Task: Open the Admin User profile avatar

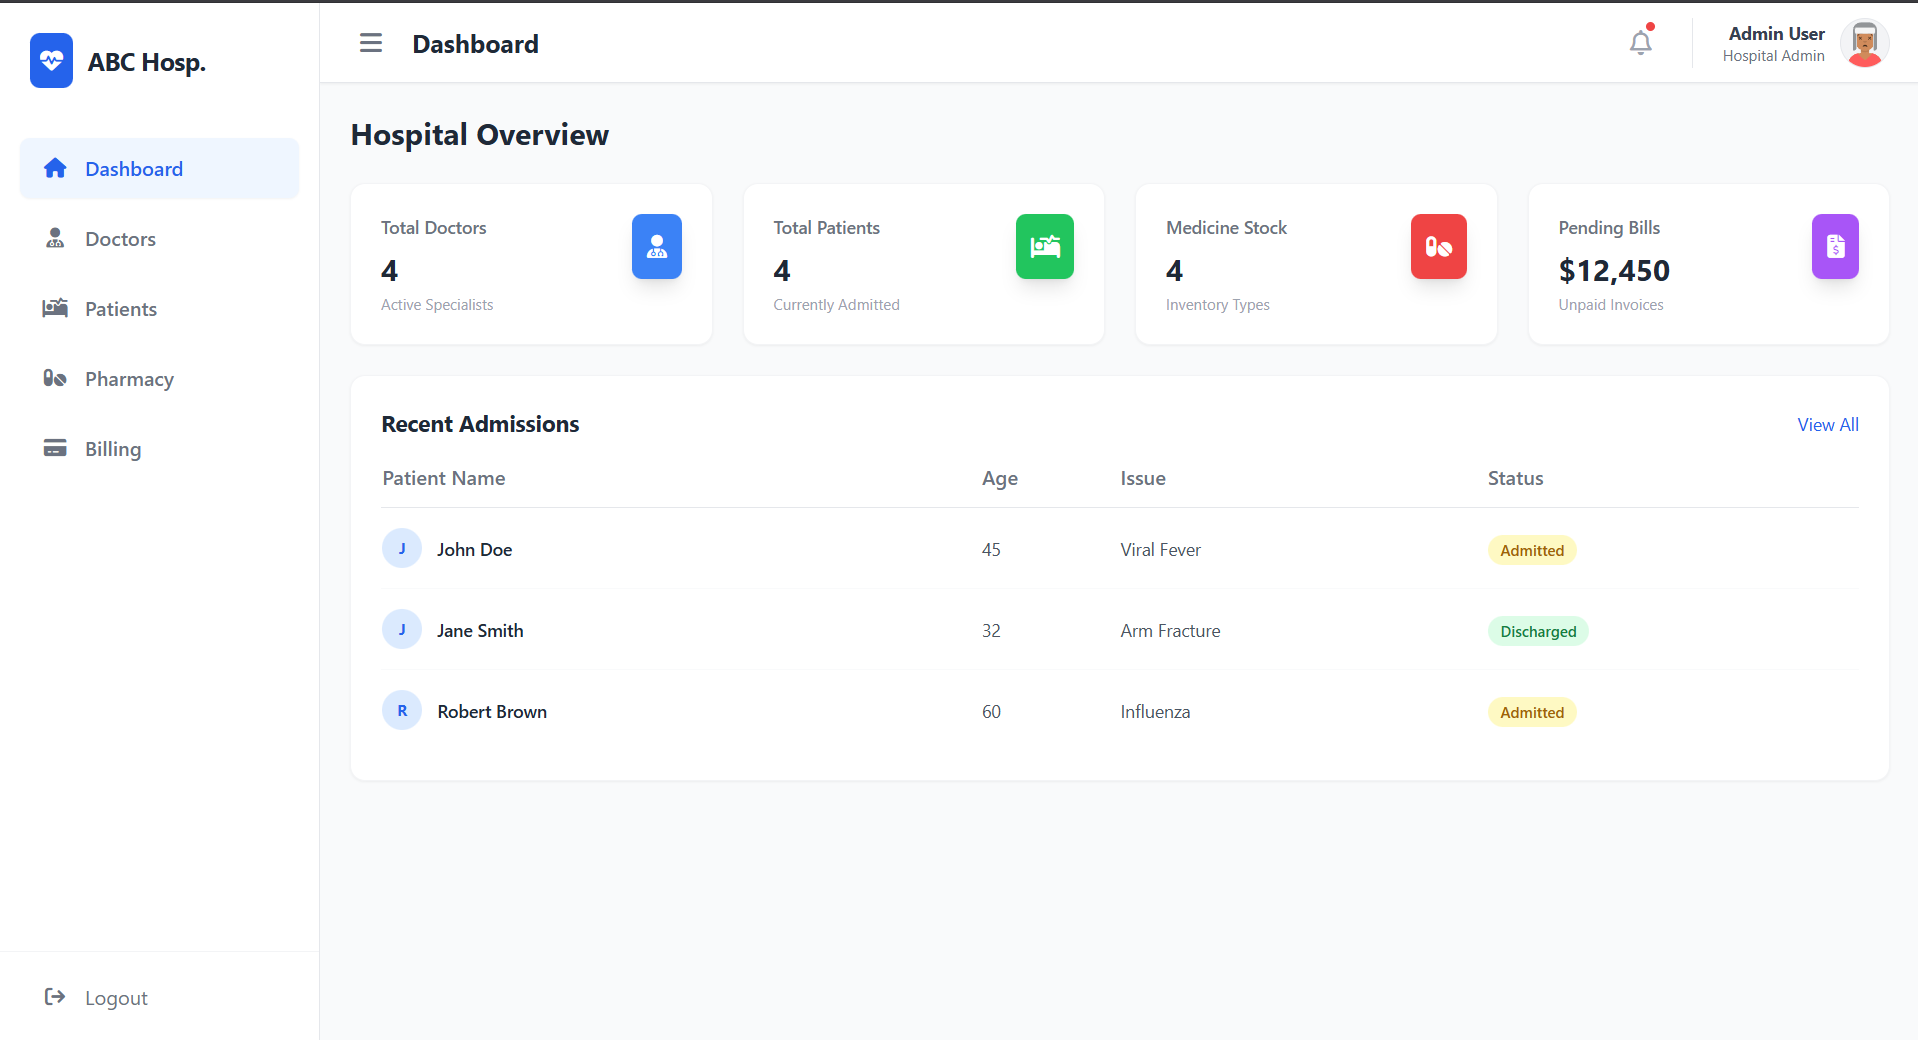Action: click(1864, 44)
